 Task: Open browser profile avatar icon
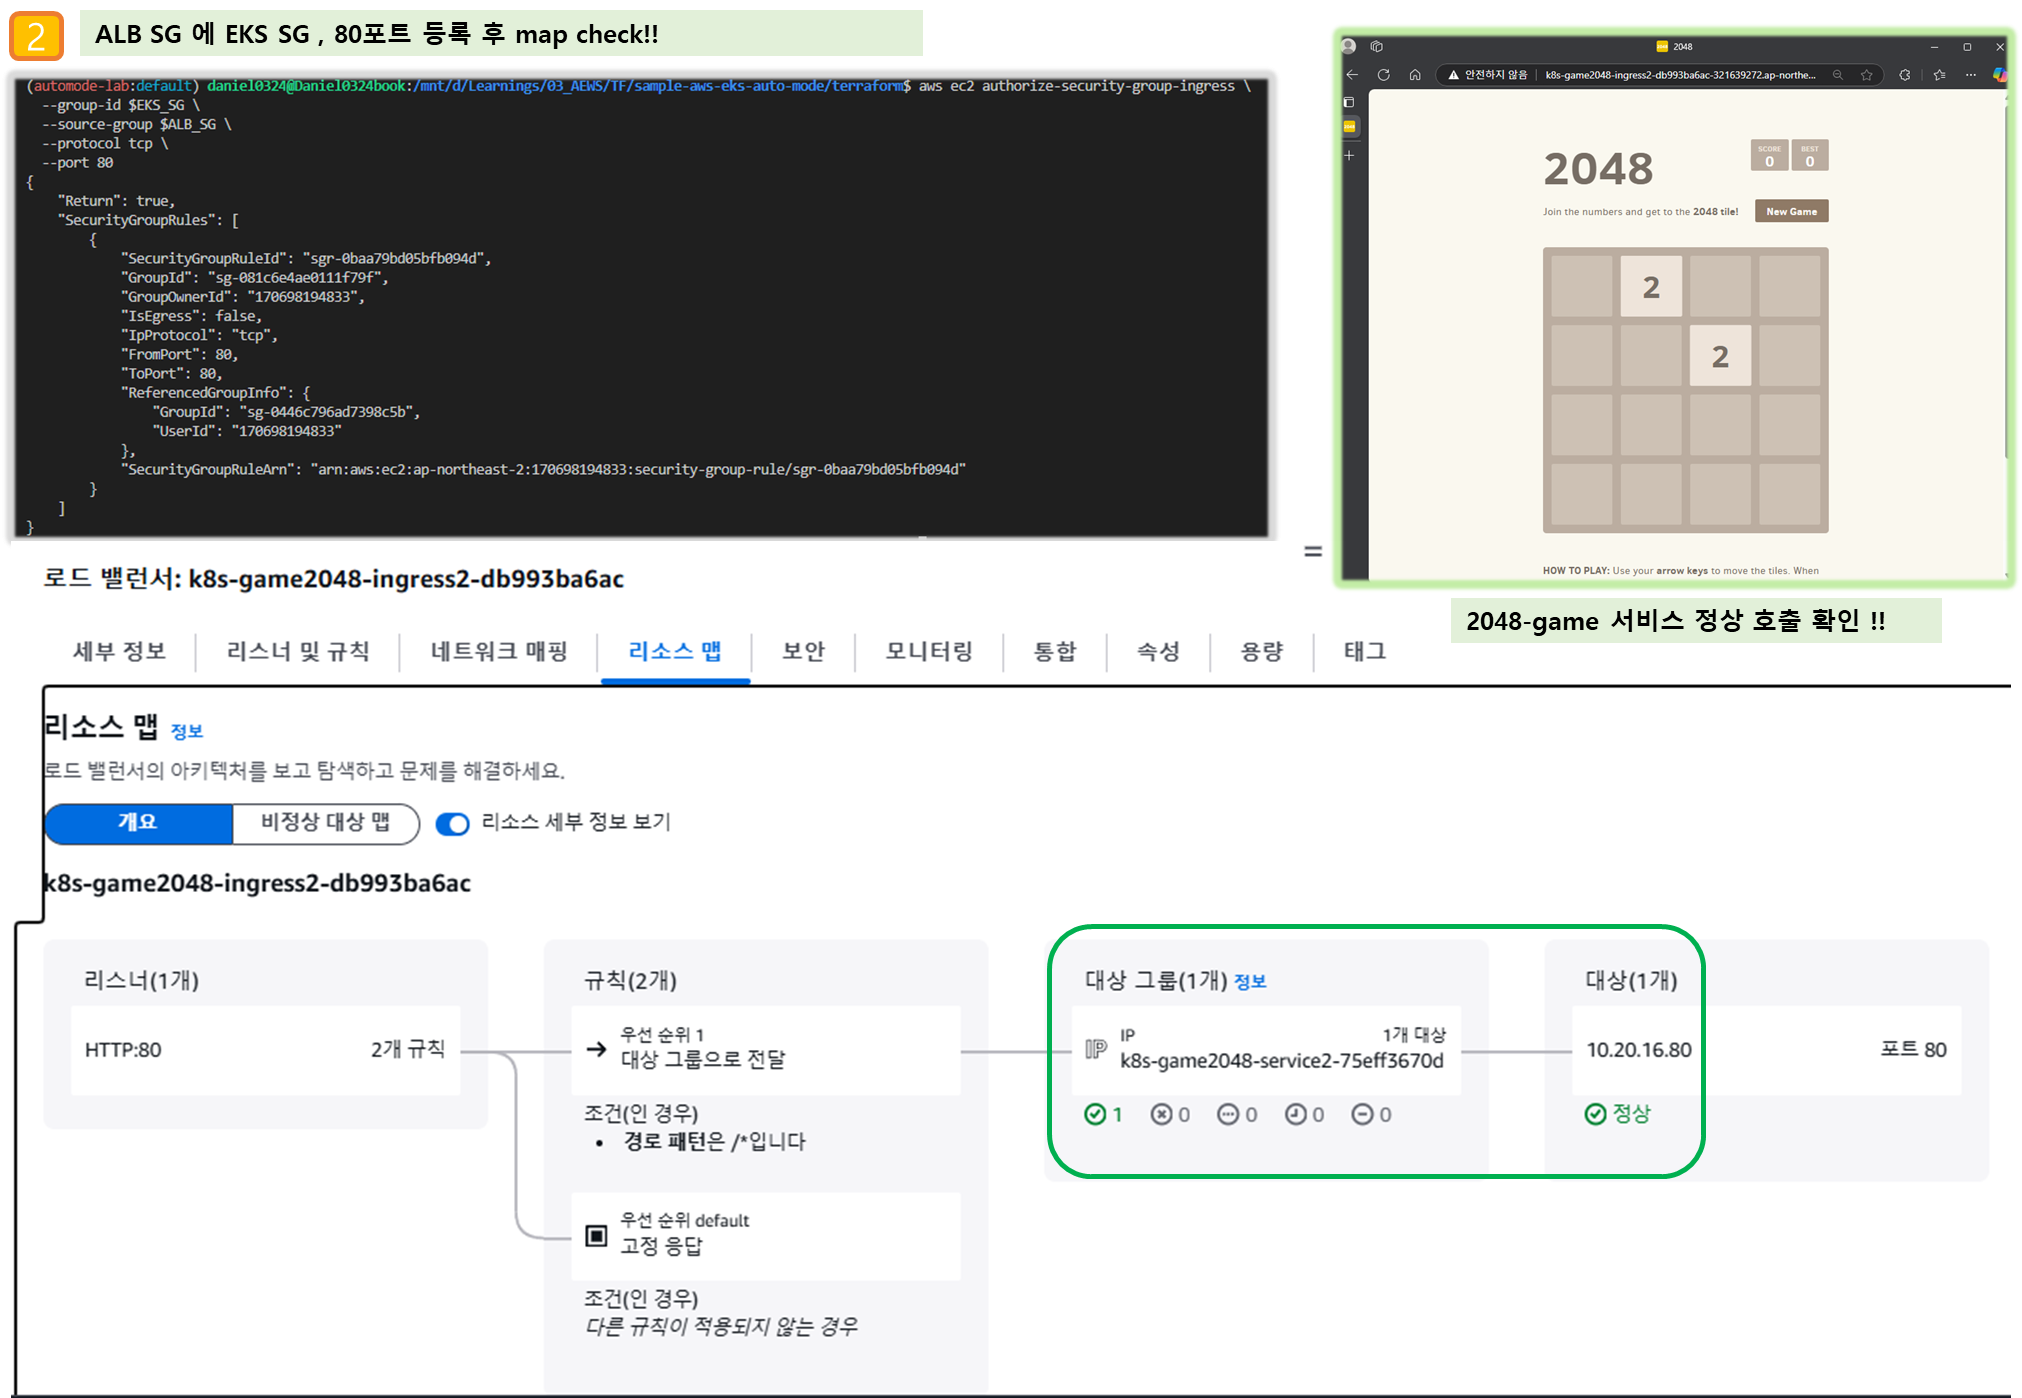click(x=1348, y=46)
